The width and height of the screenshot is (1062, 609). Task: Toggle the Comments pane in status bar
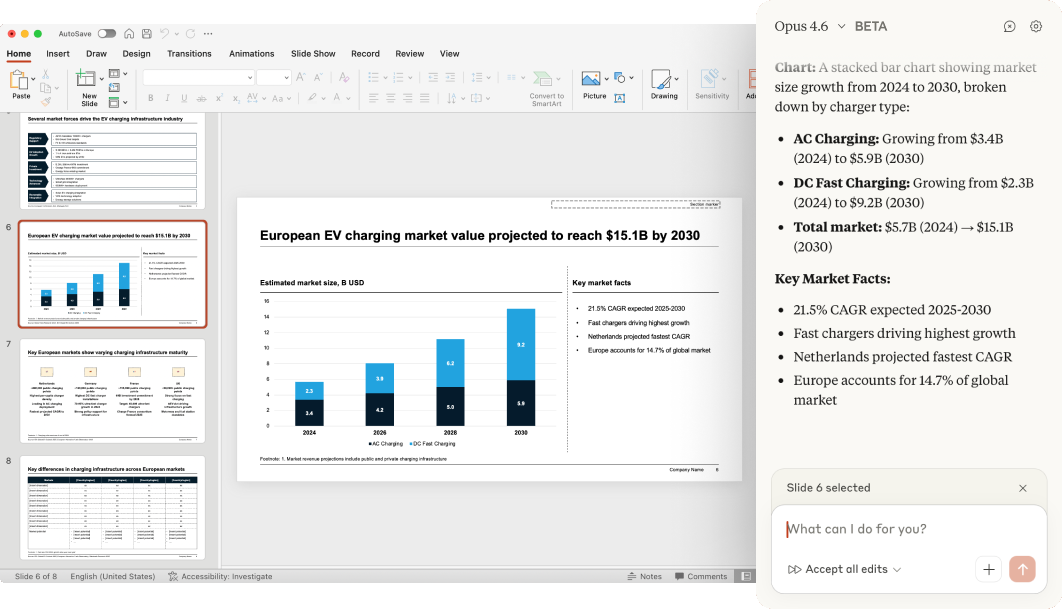(699, 576)
